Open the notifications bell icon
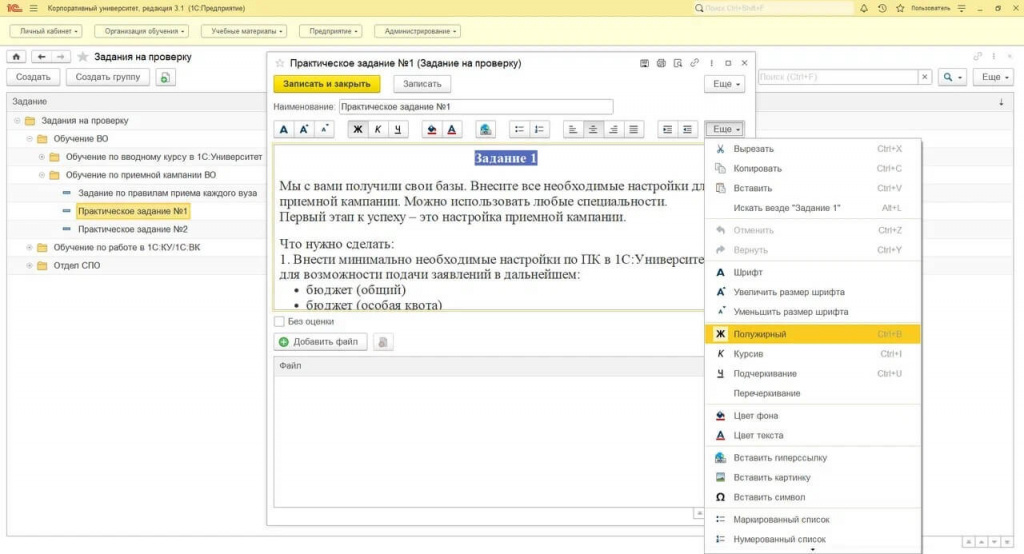Image resolution: width=1024 pixels, height=554 pixels. click(x=863, y=8)
